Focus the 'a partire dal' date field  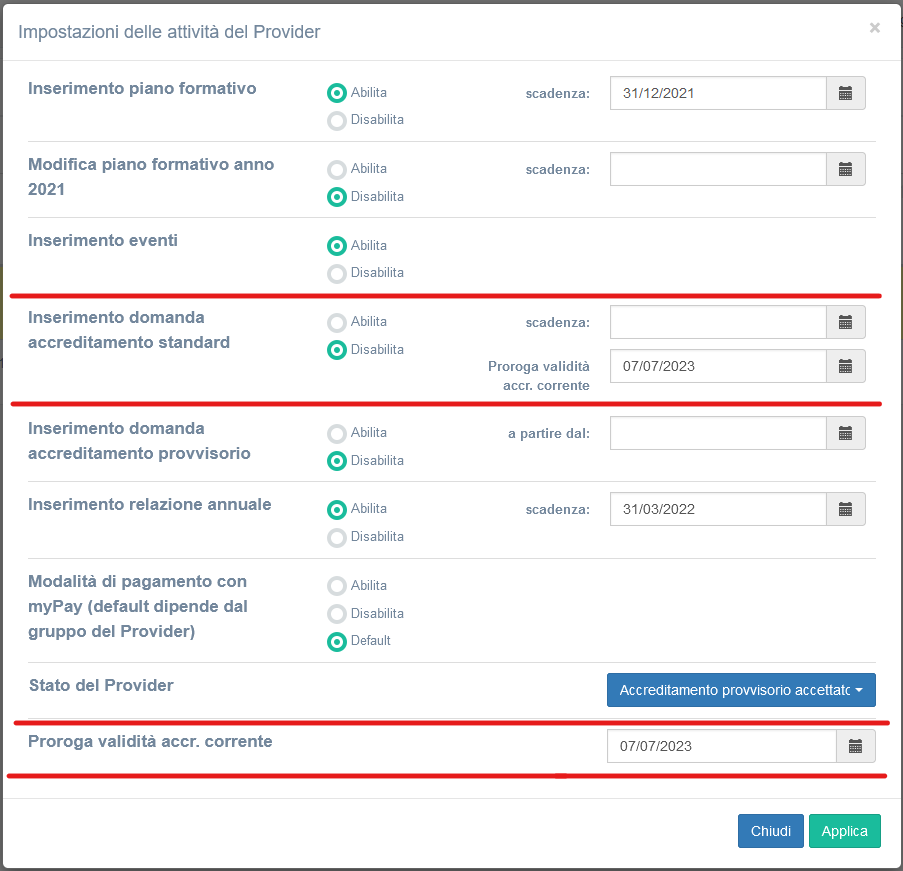click(718, 433)
